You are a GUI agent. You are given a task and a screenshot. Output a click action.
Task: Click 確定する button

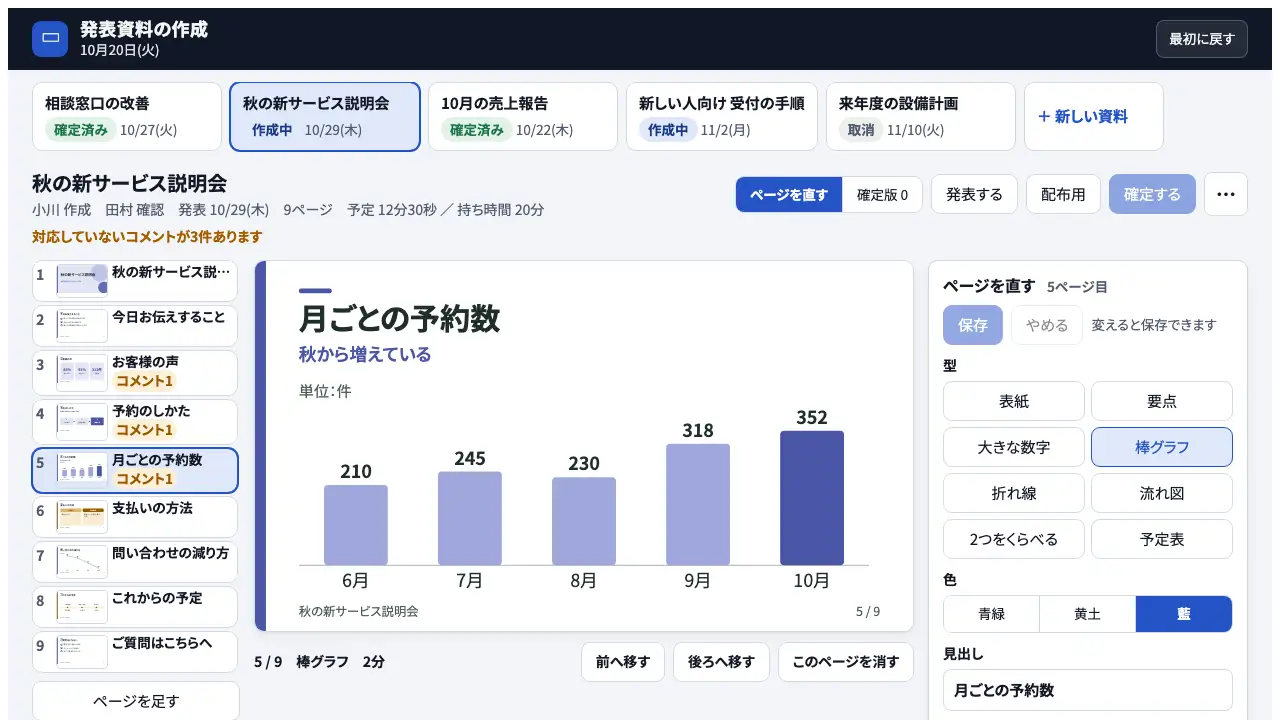pos(1152,194)
